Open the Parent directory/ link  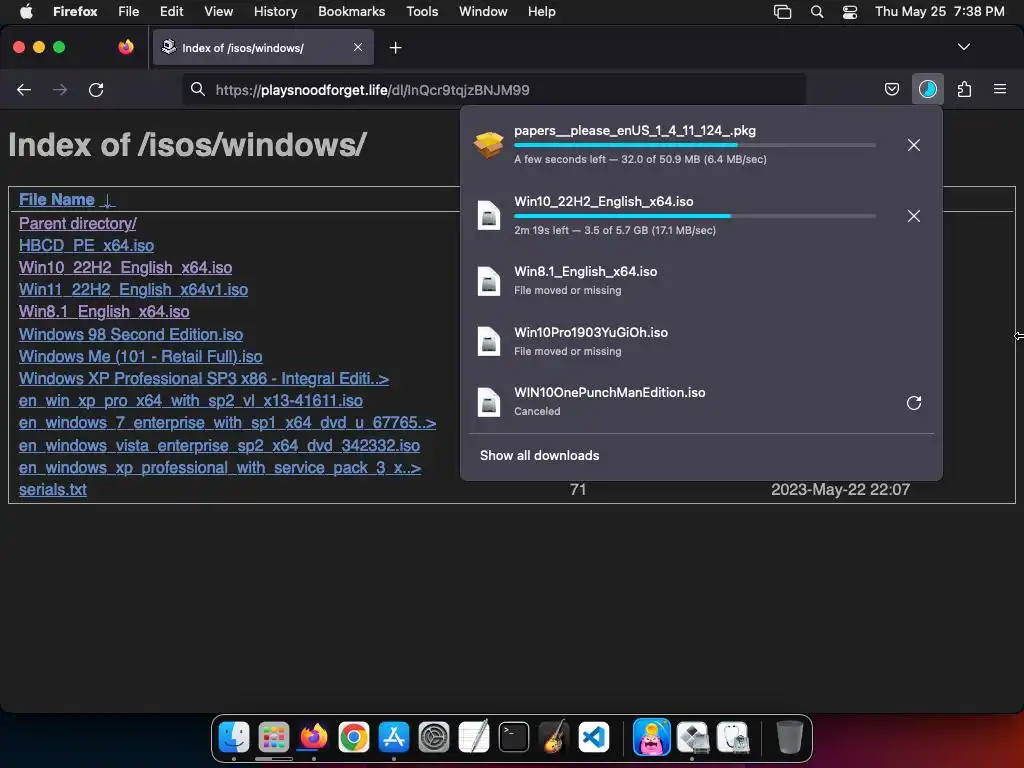pyautogui.click(x=78, y=223)
